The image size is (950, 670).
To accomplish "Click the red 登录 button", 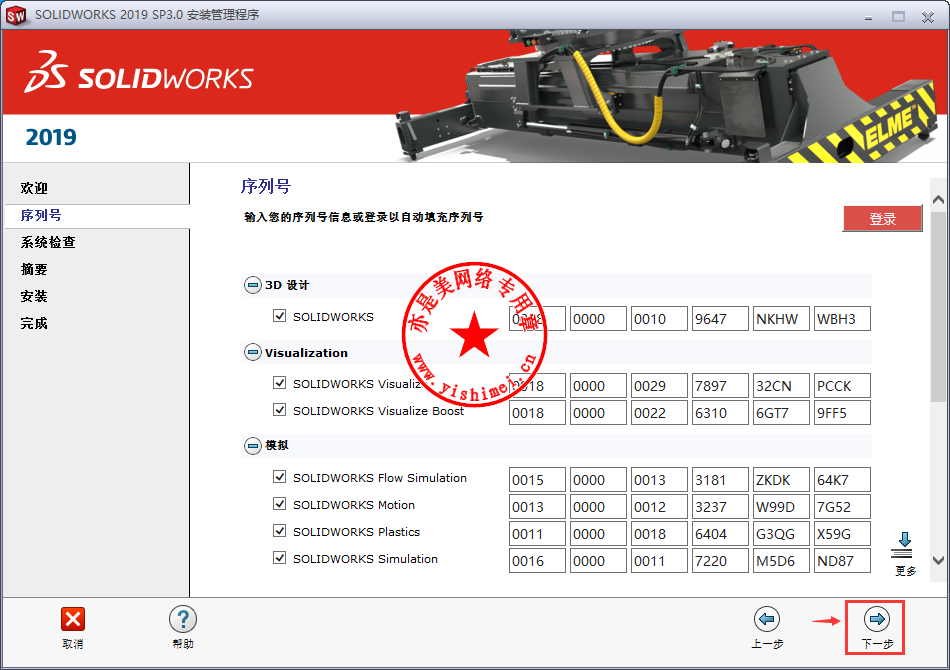I will (x=882, y=219).
